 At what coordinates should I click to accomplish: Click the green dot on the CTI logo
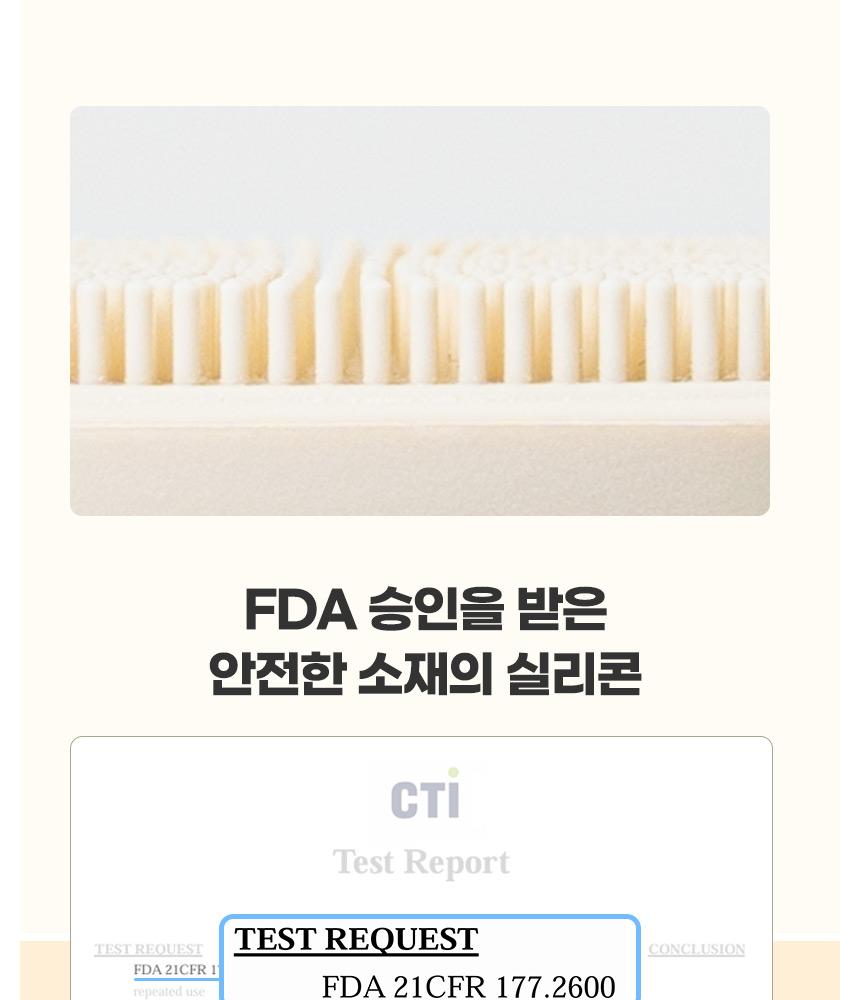tap(453, 773)
